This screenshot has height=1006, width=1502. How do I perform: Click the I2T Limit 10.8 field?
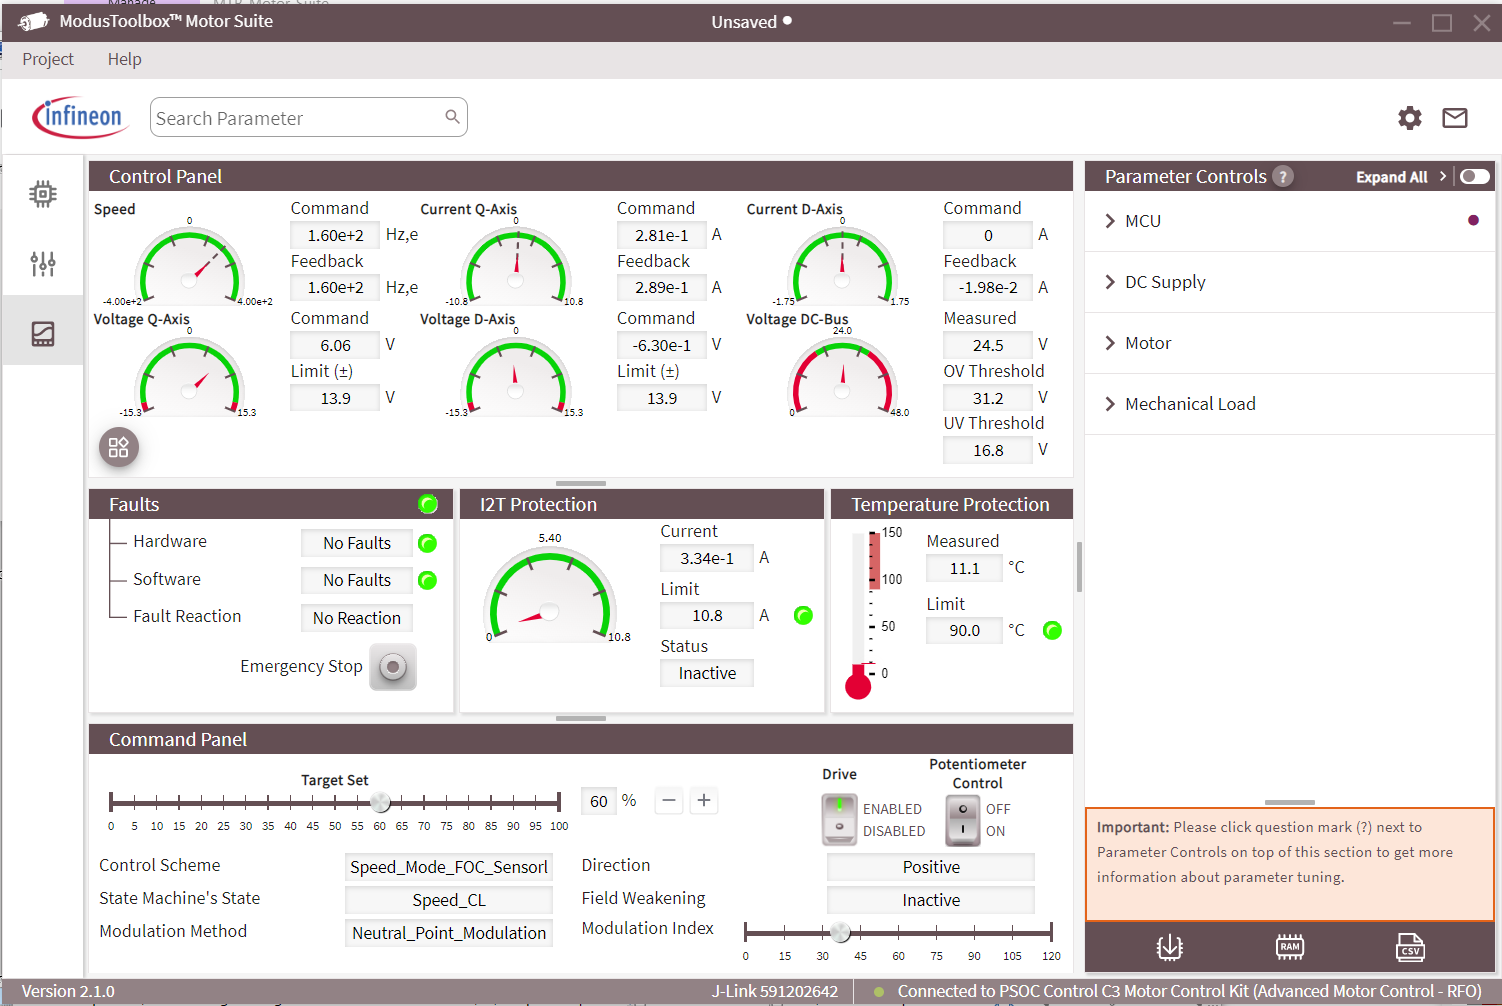[x=707, y=615]
